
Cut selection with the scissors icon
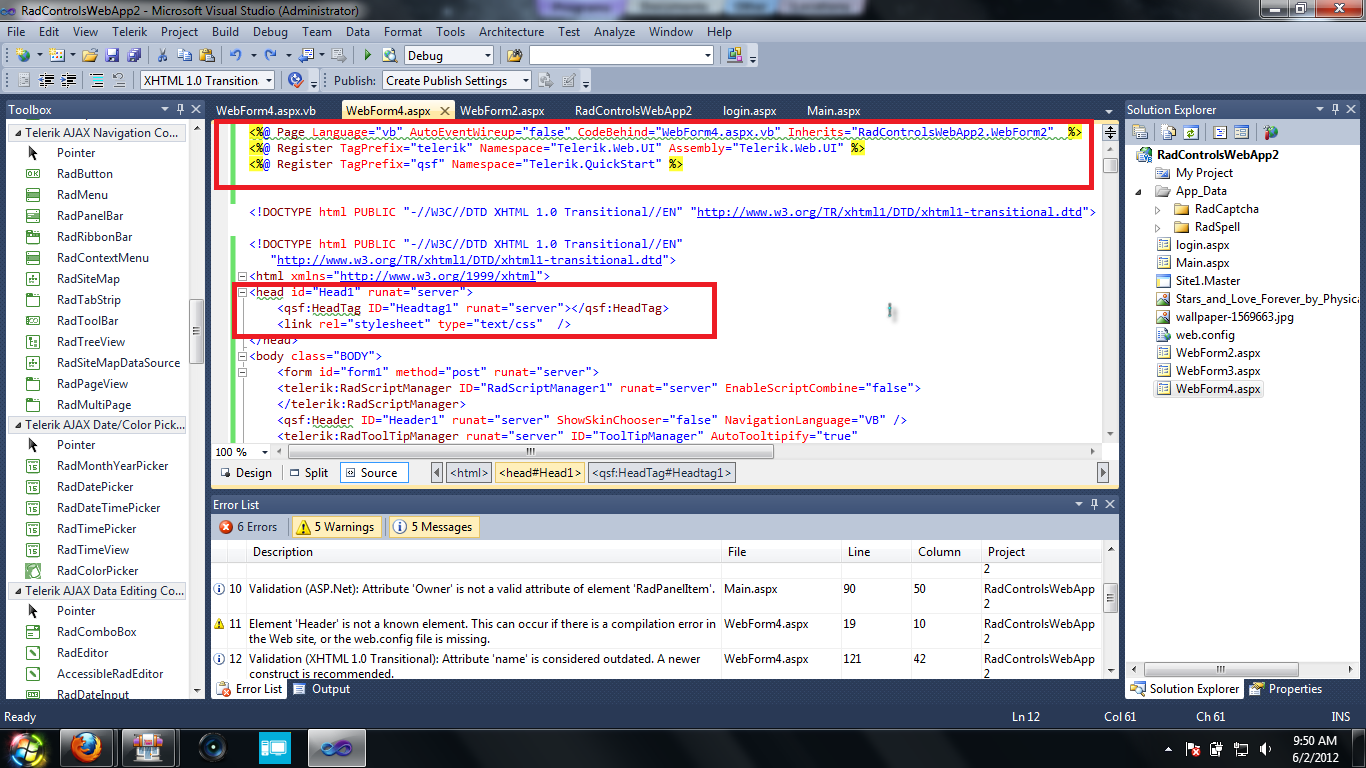[x=163, y=56]
